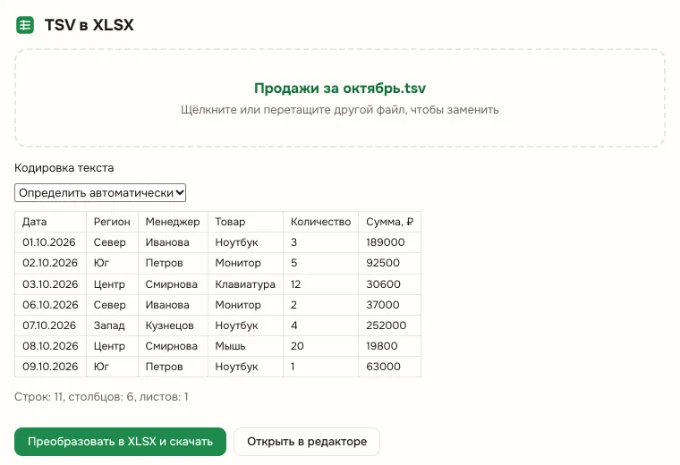Click the file drop zone to replace file
Screen dimensions: 680x465
click(340, 98)
